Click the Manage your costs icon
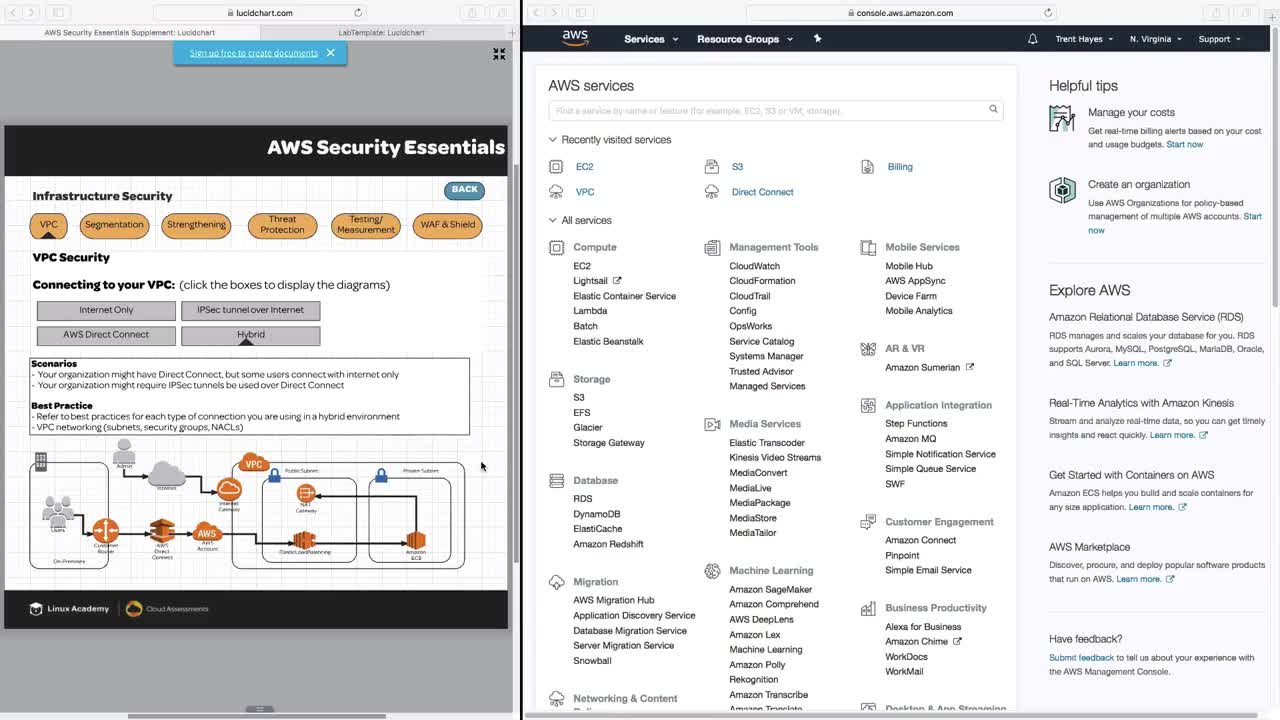1280x720 pixels. click(1062, 119)
